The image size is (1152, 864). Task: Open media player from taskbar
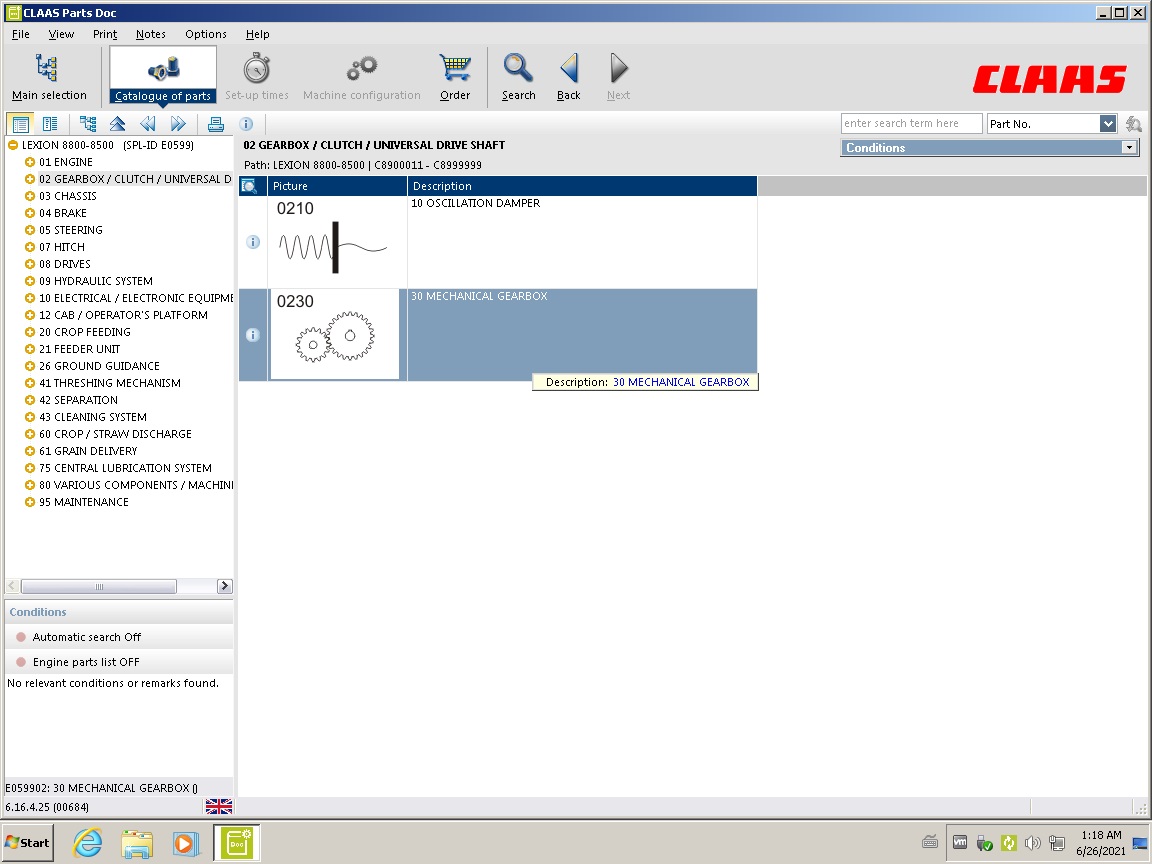[186, 843]
